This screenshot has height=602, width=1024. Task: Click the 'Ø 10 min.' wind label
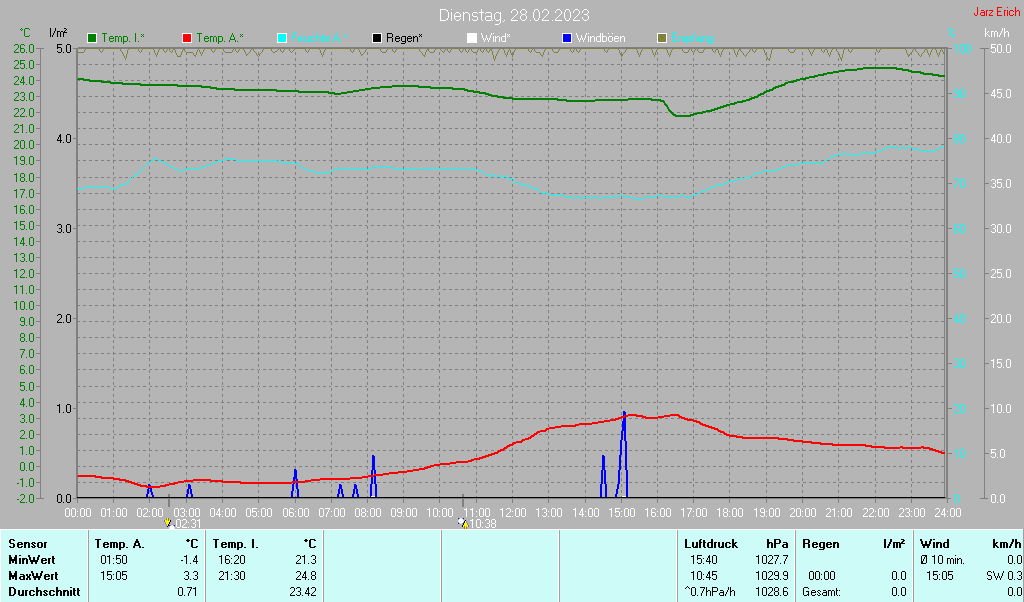[x=943, y=560]
